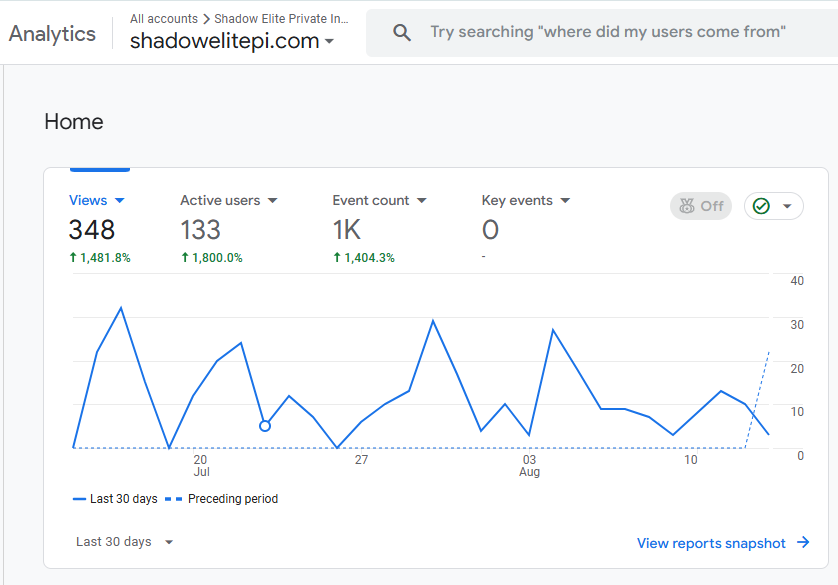Expand the Views metric dropdown arrow
Image resolution: width=838 pixels, height=585 pixels.
point(120,201)
